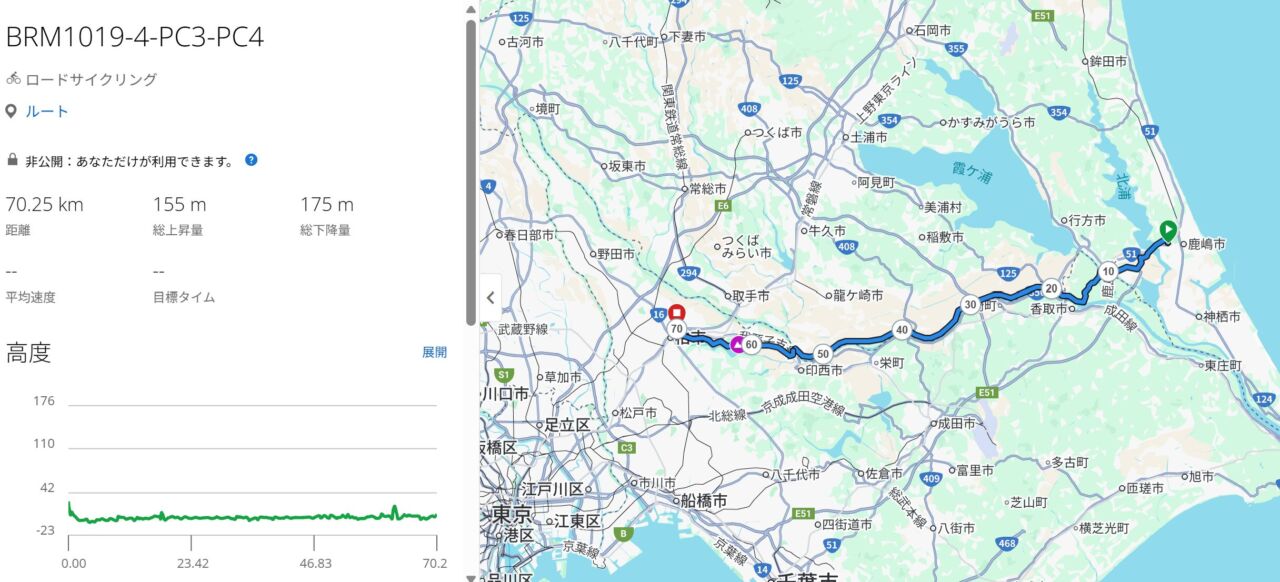This screenshot has width=1280, height=582.
Task: Click the green elevation profile line
Action: (x=250, y=518)
